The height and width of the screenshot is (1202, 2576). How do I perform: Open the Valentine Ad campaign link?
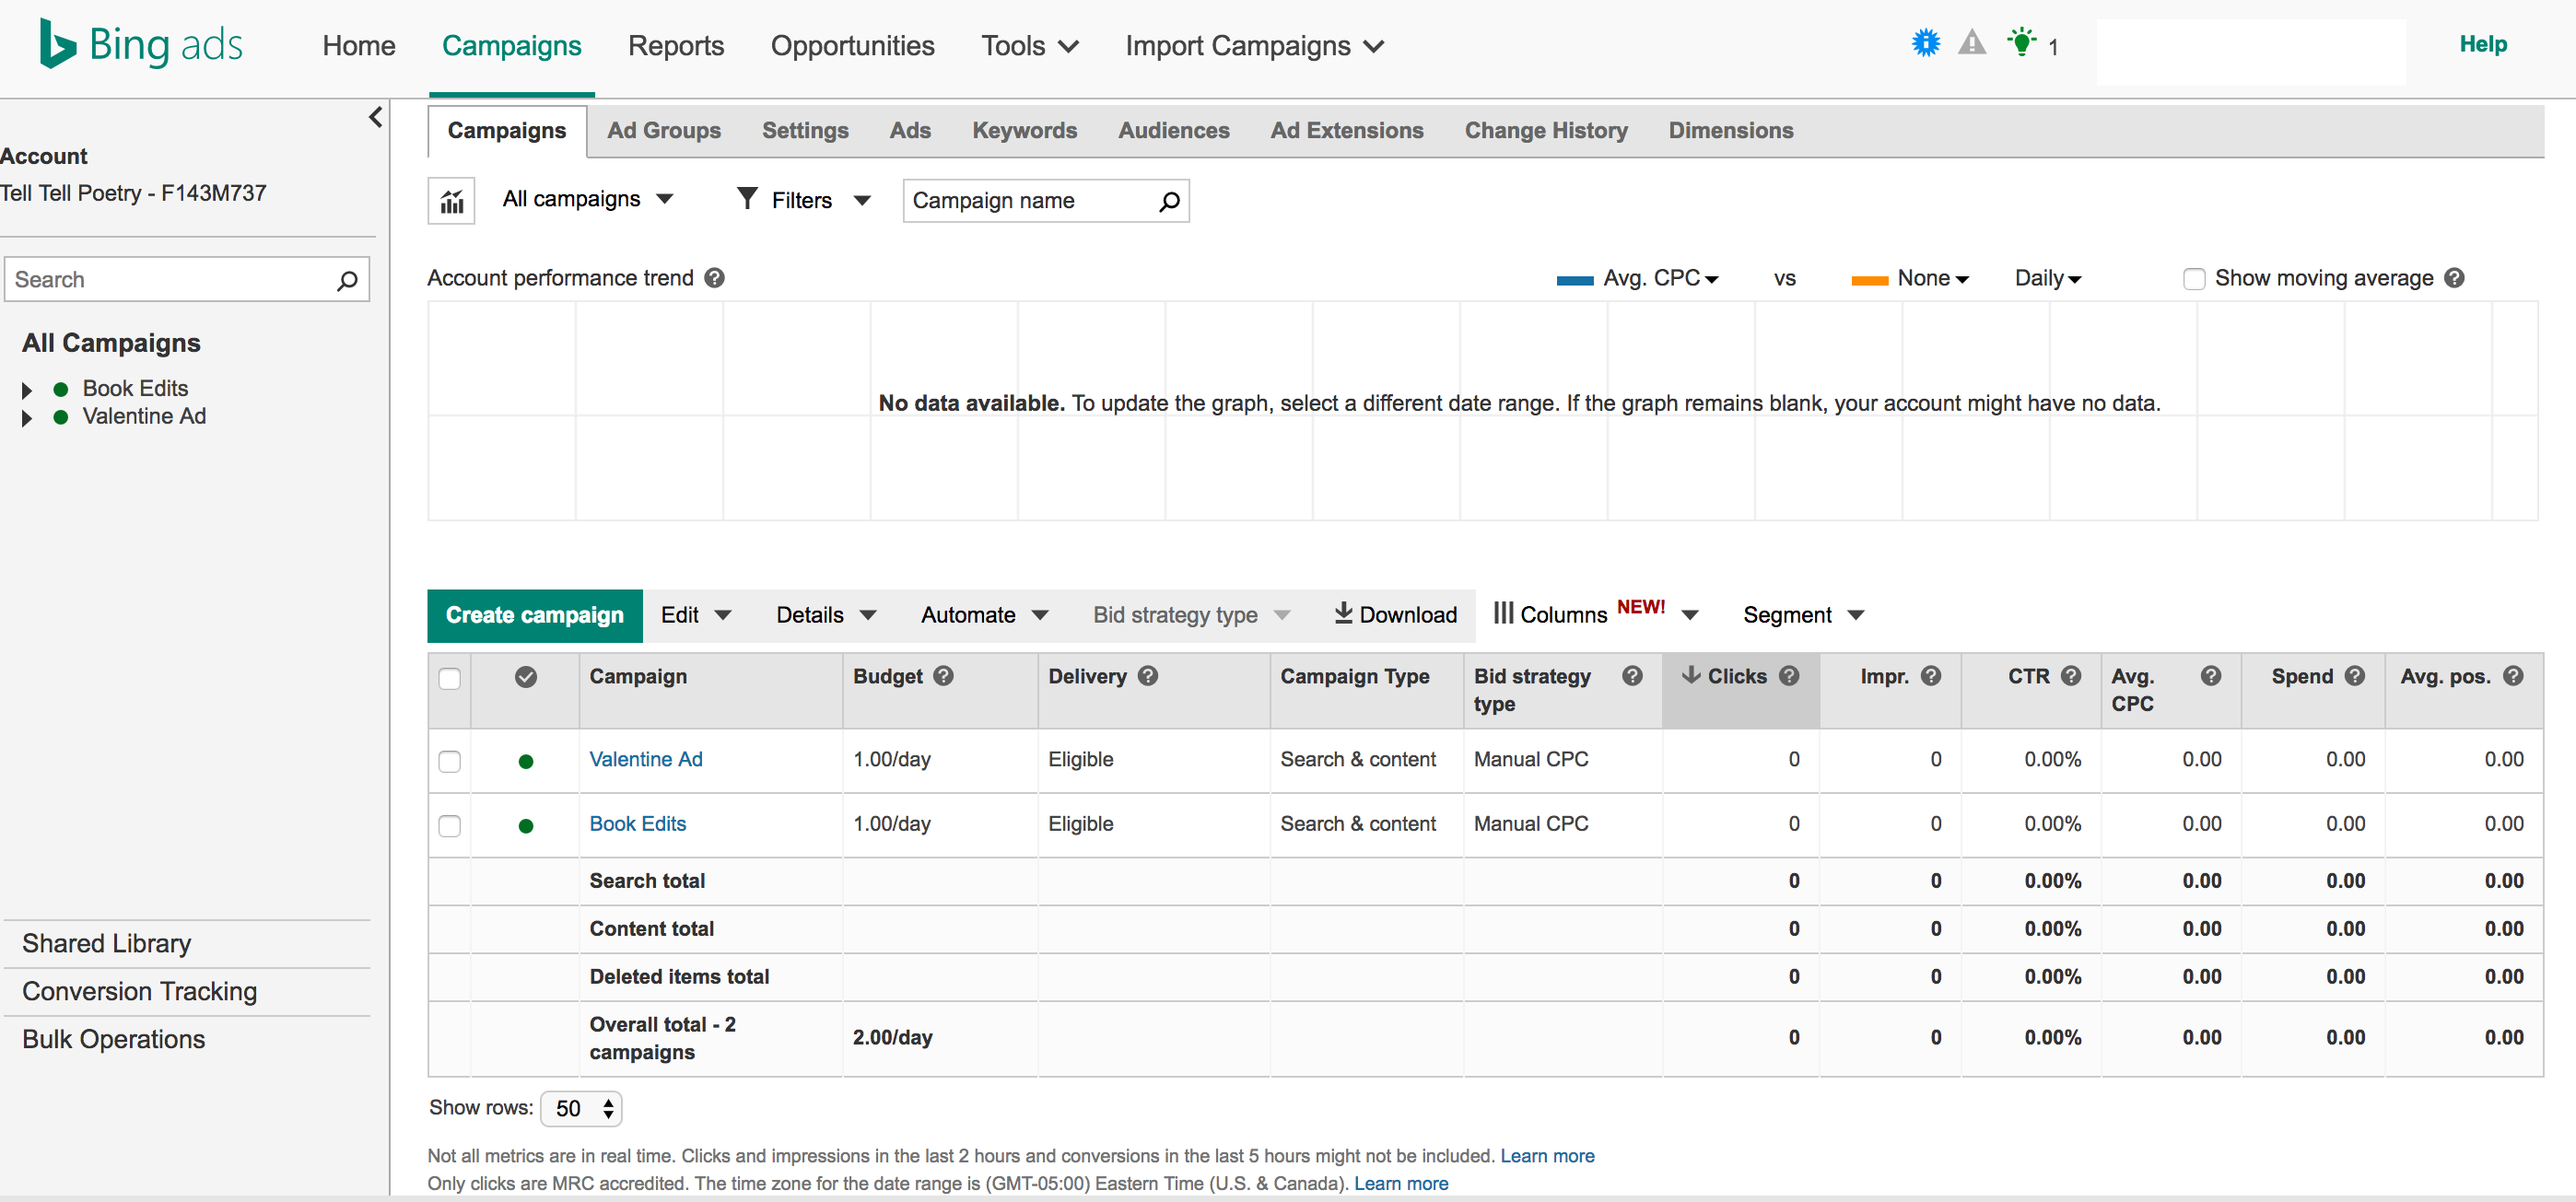click(645, 759)
